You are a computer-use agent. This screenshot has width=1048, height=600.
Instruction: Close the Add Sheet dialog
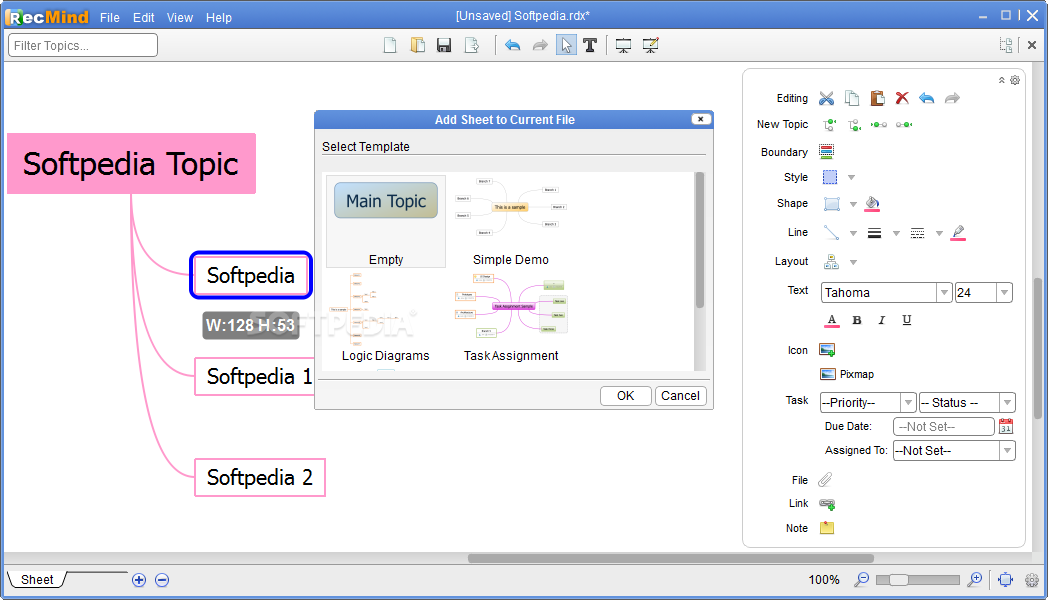(700, 119)
